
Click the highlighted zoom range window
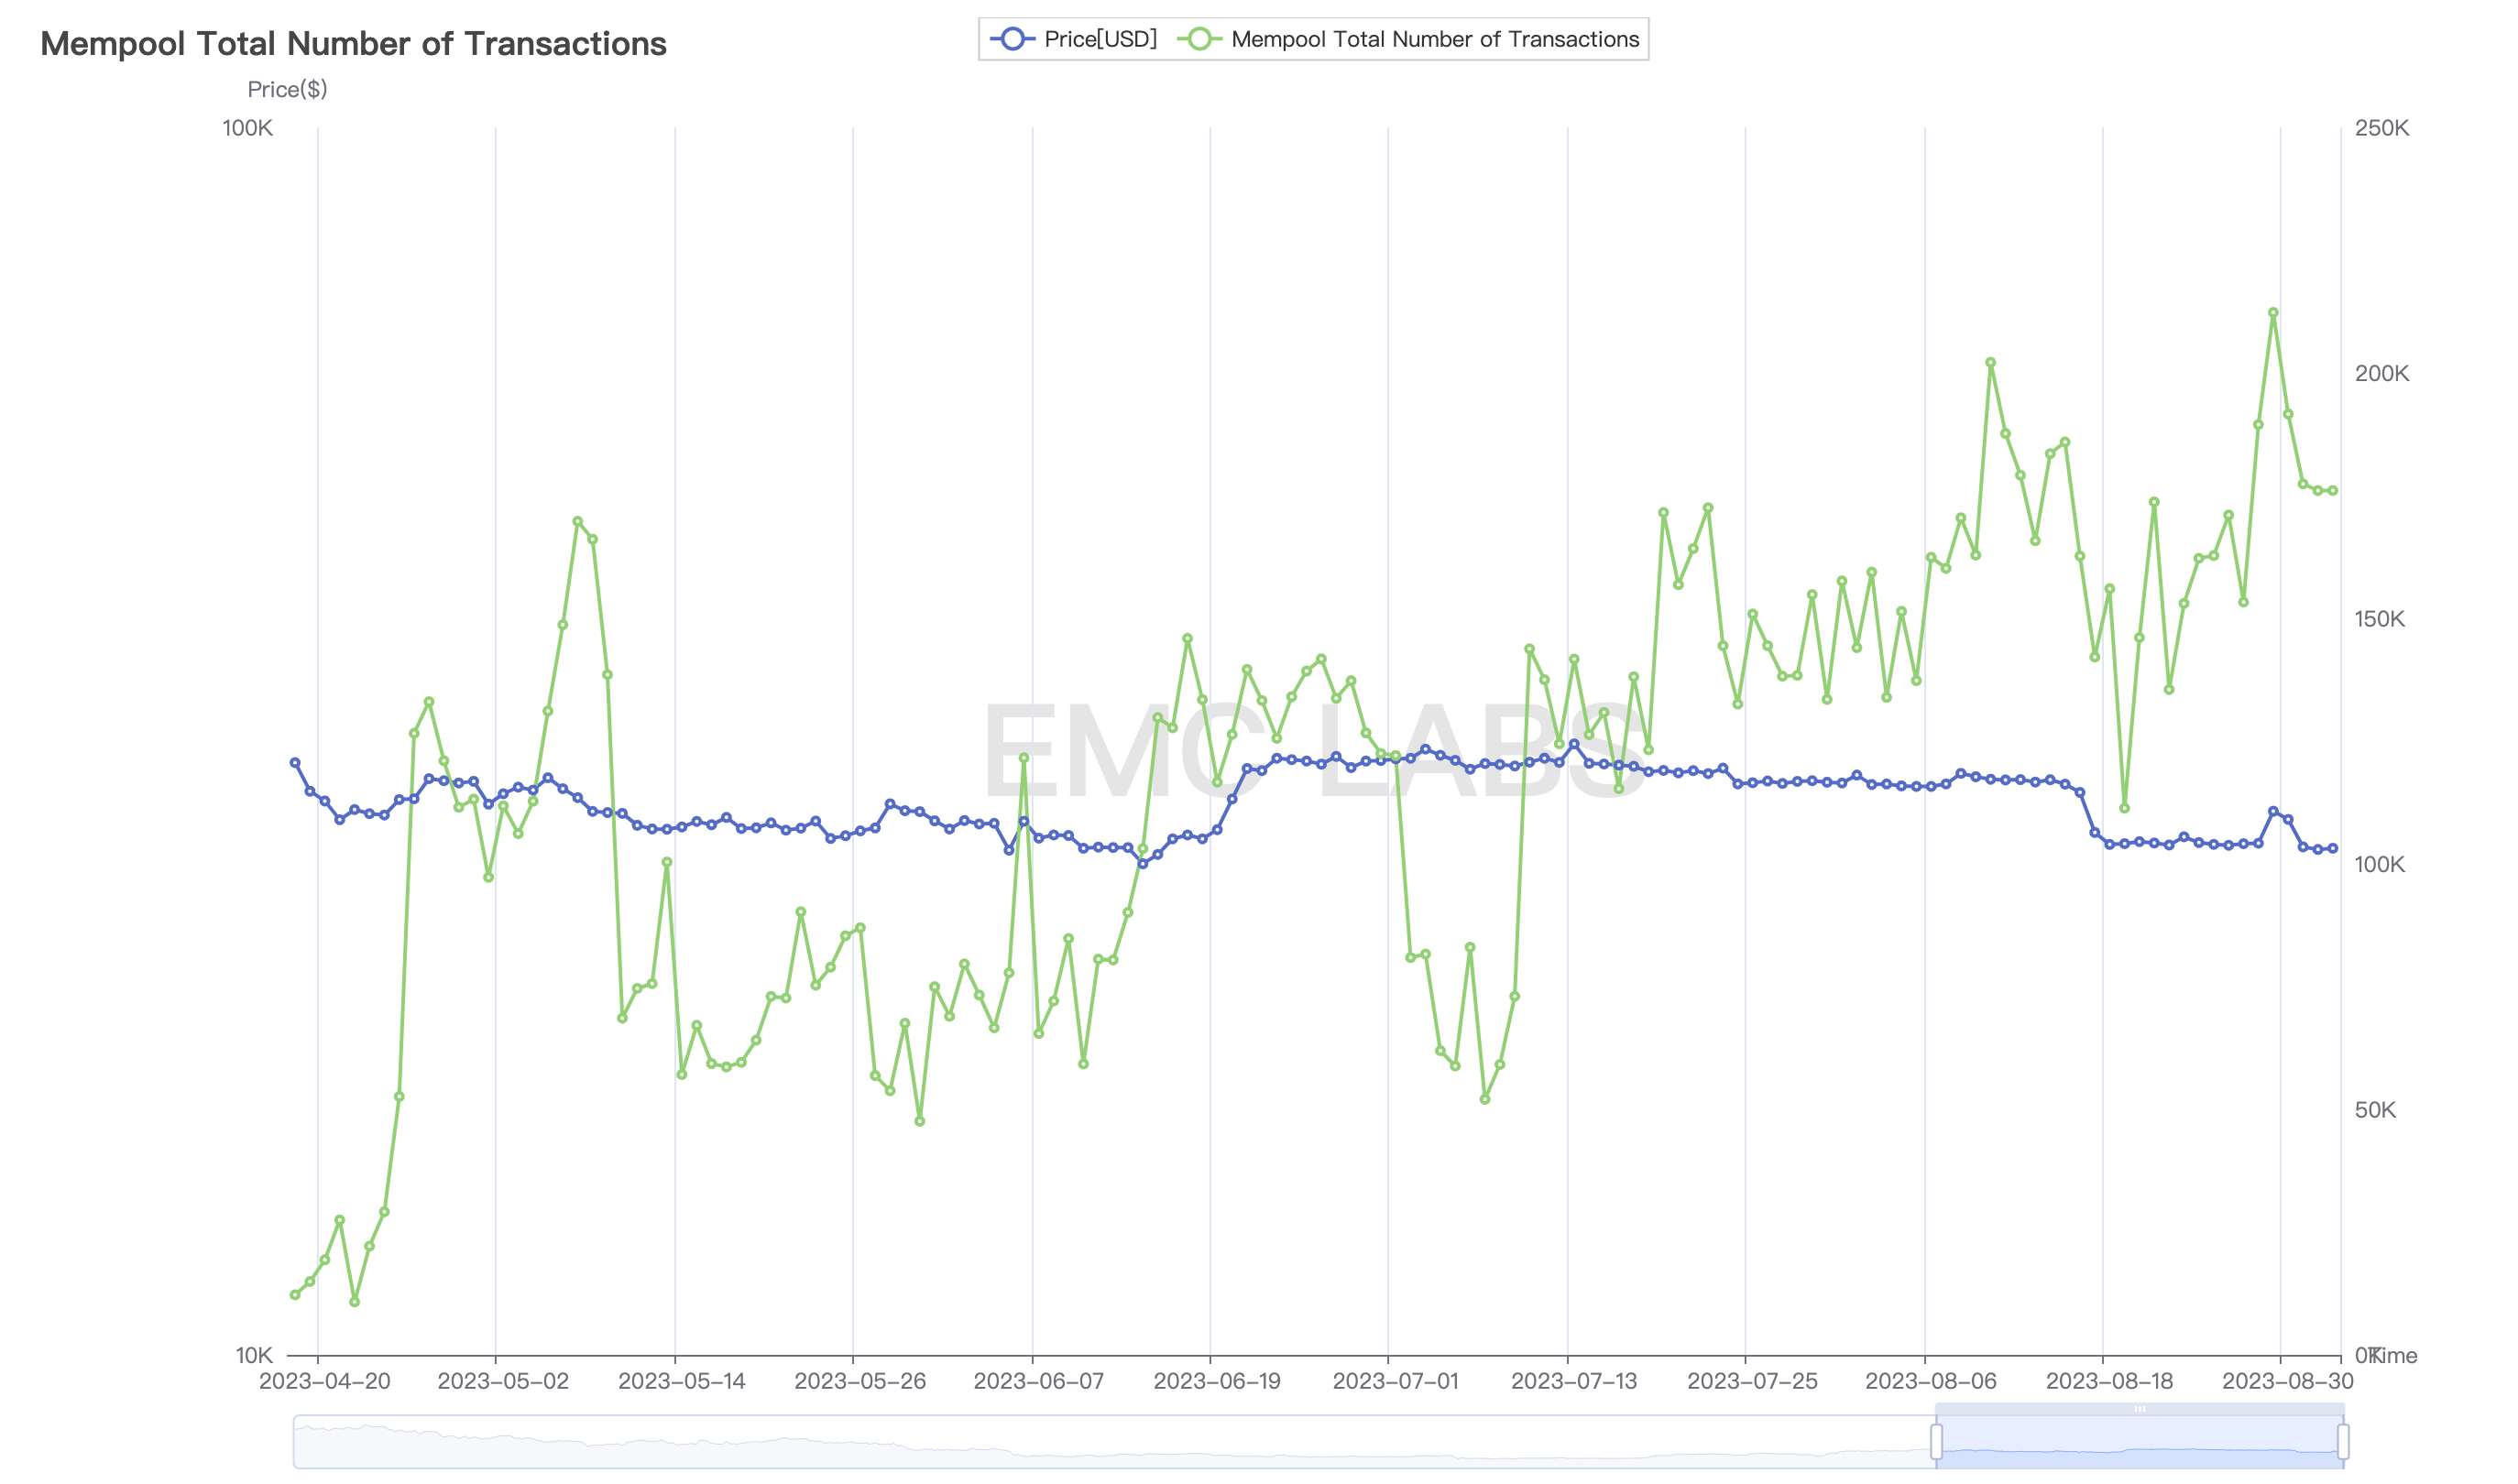tap(2140, 1443)
